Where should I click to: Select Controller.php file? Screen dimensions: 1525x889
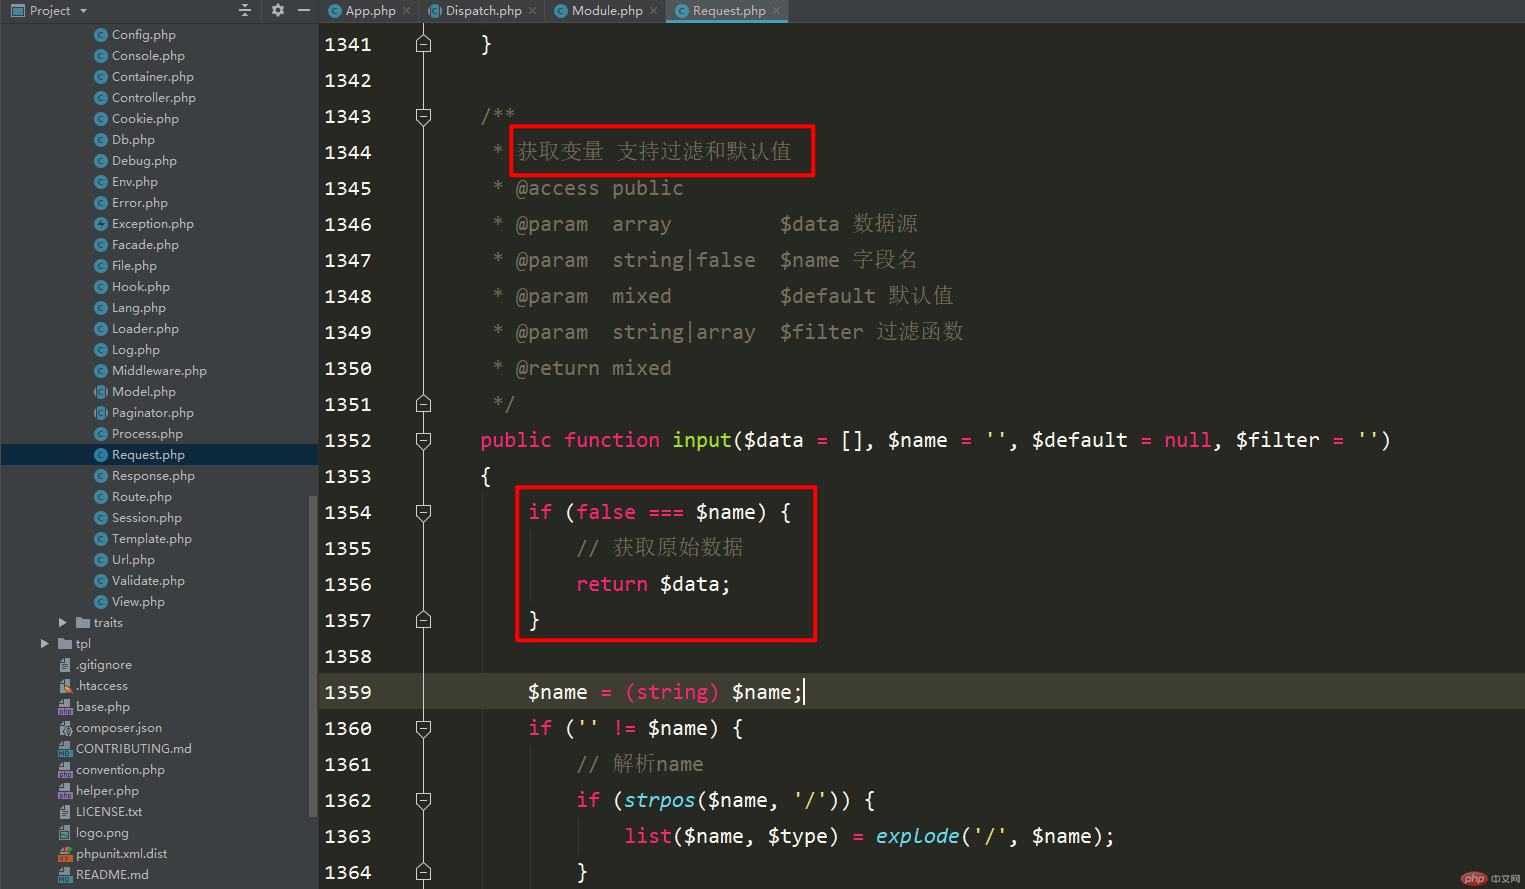[x=153, y=98]
